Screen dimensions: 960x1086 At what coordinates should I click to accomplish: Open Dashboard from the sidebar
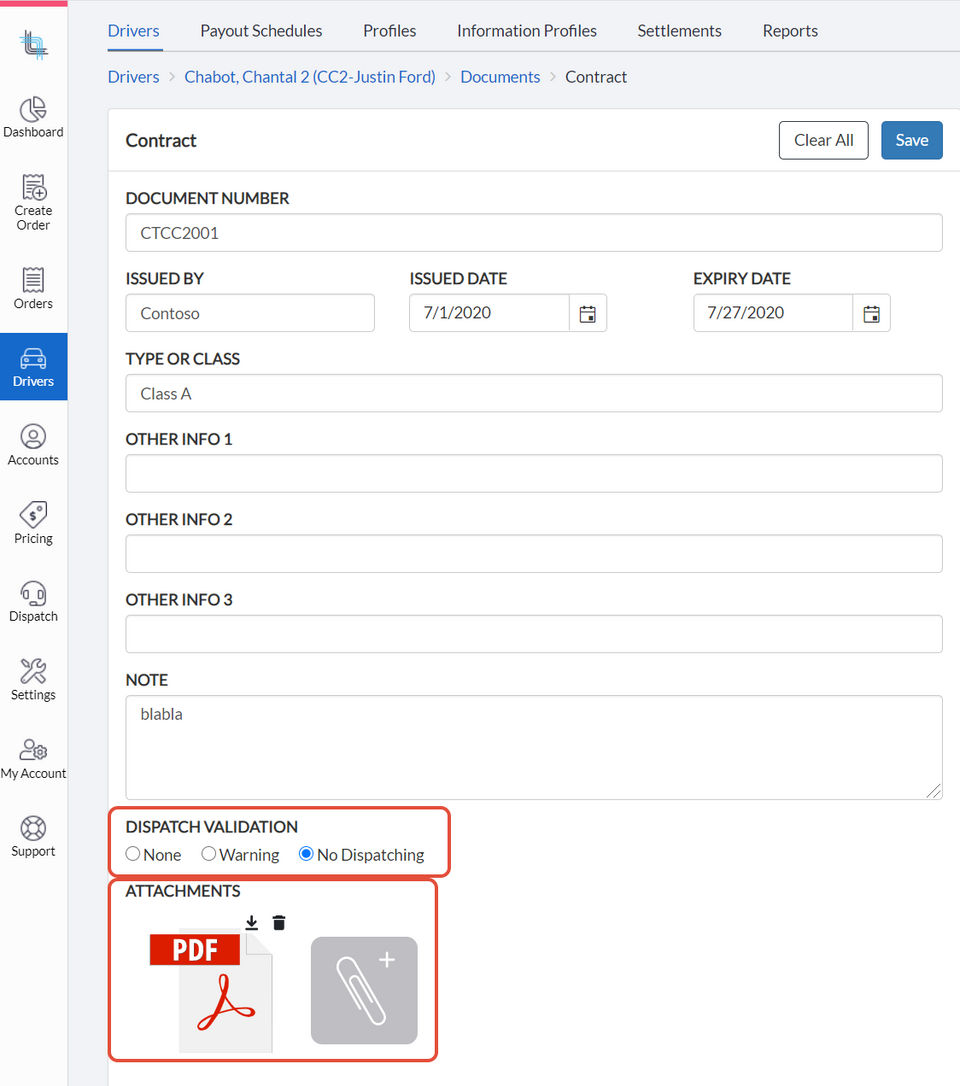33,118
